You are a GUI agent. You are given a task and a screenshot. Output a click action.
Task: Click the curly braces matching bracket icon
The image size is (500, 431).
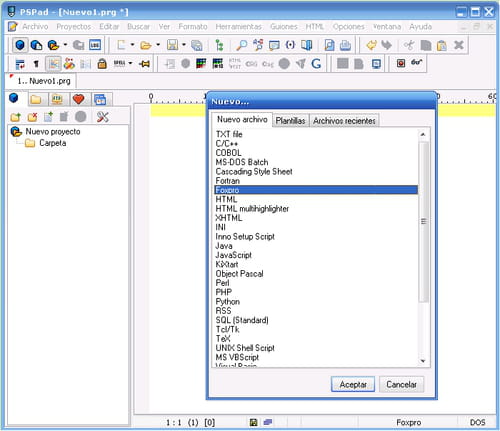click(290, 45)
